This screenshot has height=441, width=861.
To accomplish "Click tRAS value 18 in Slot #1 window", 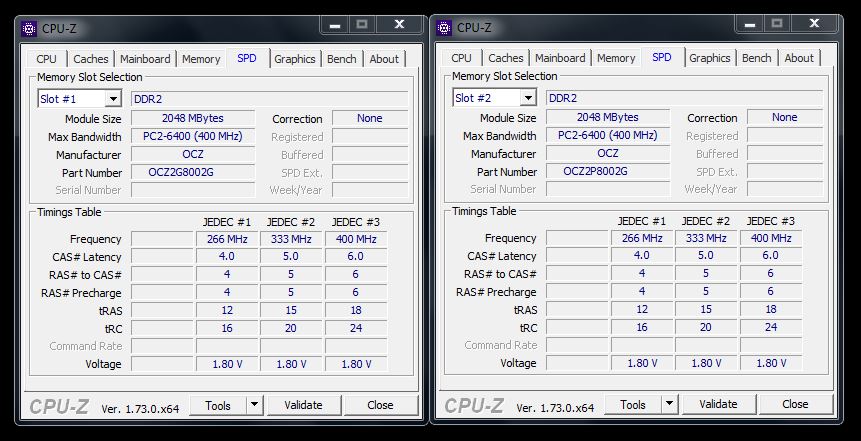I will [356, 311].
